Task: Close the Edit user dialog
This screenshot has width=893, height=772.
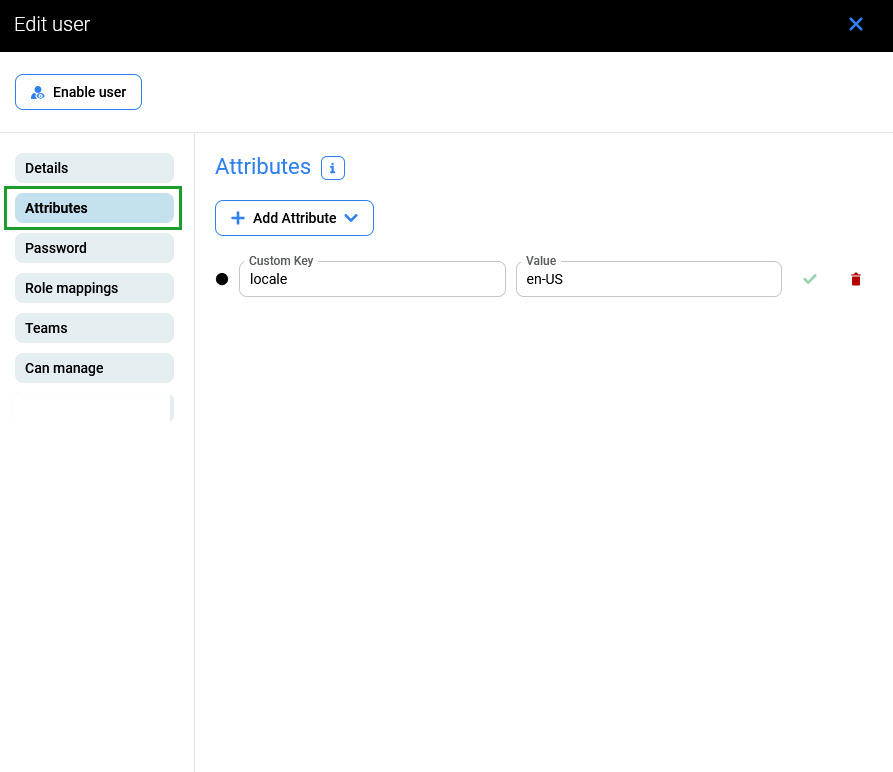Action: (x=856, y=24)
